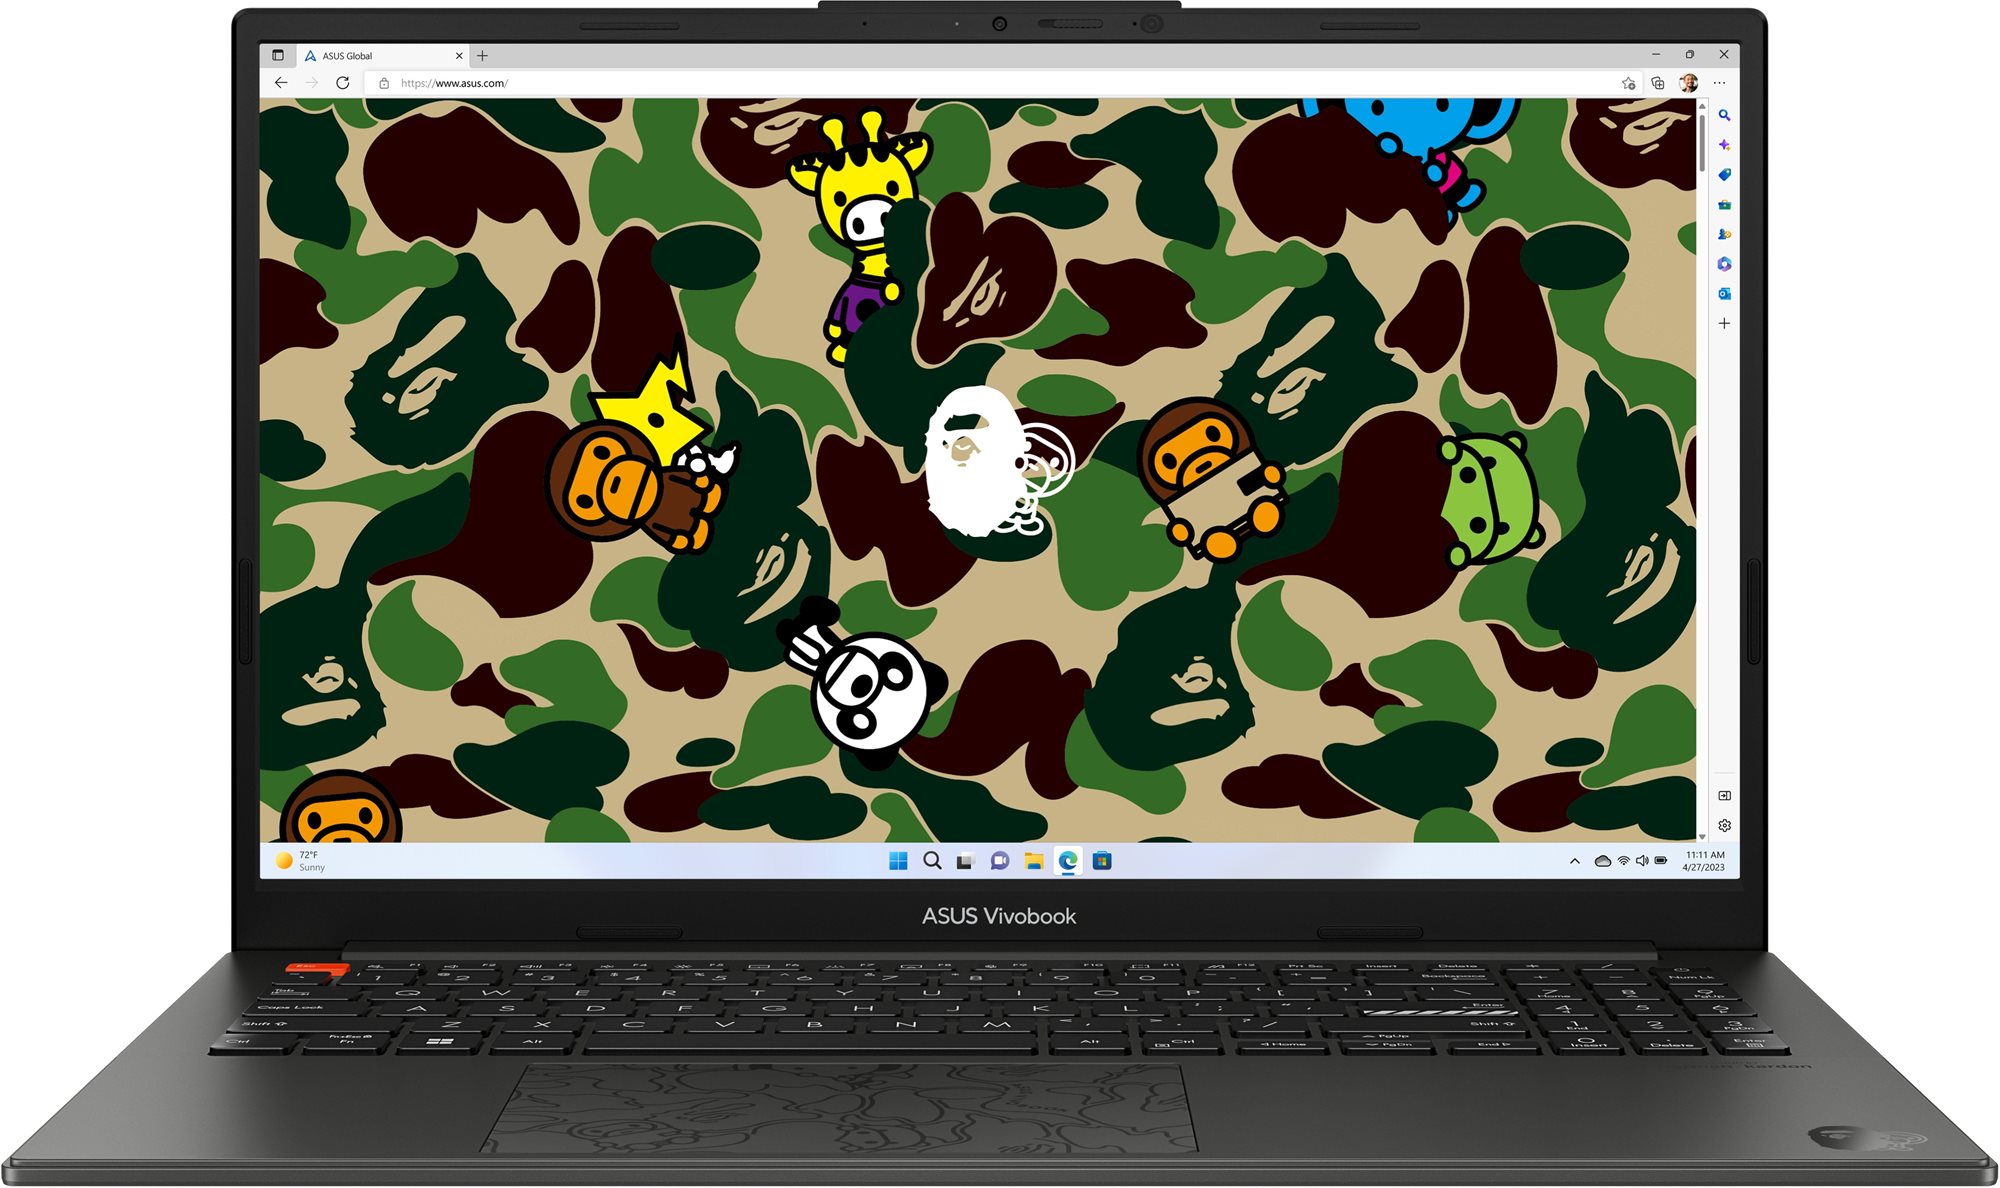Open the user profile avatar
Image resolution: width=2000 pixels, height=1188 pixels.
[1689, 83]
